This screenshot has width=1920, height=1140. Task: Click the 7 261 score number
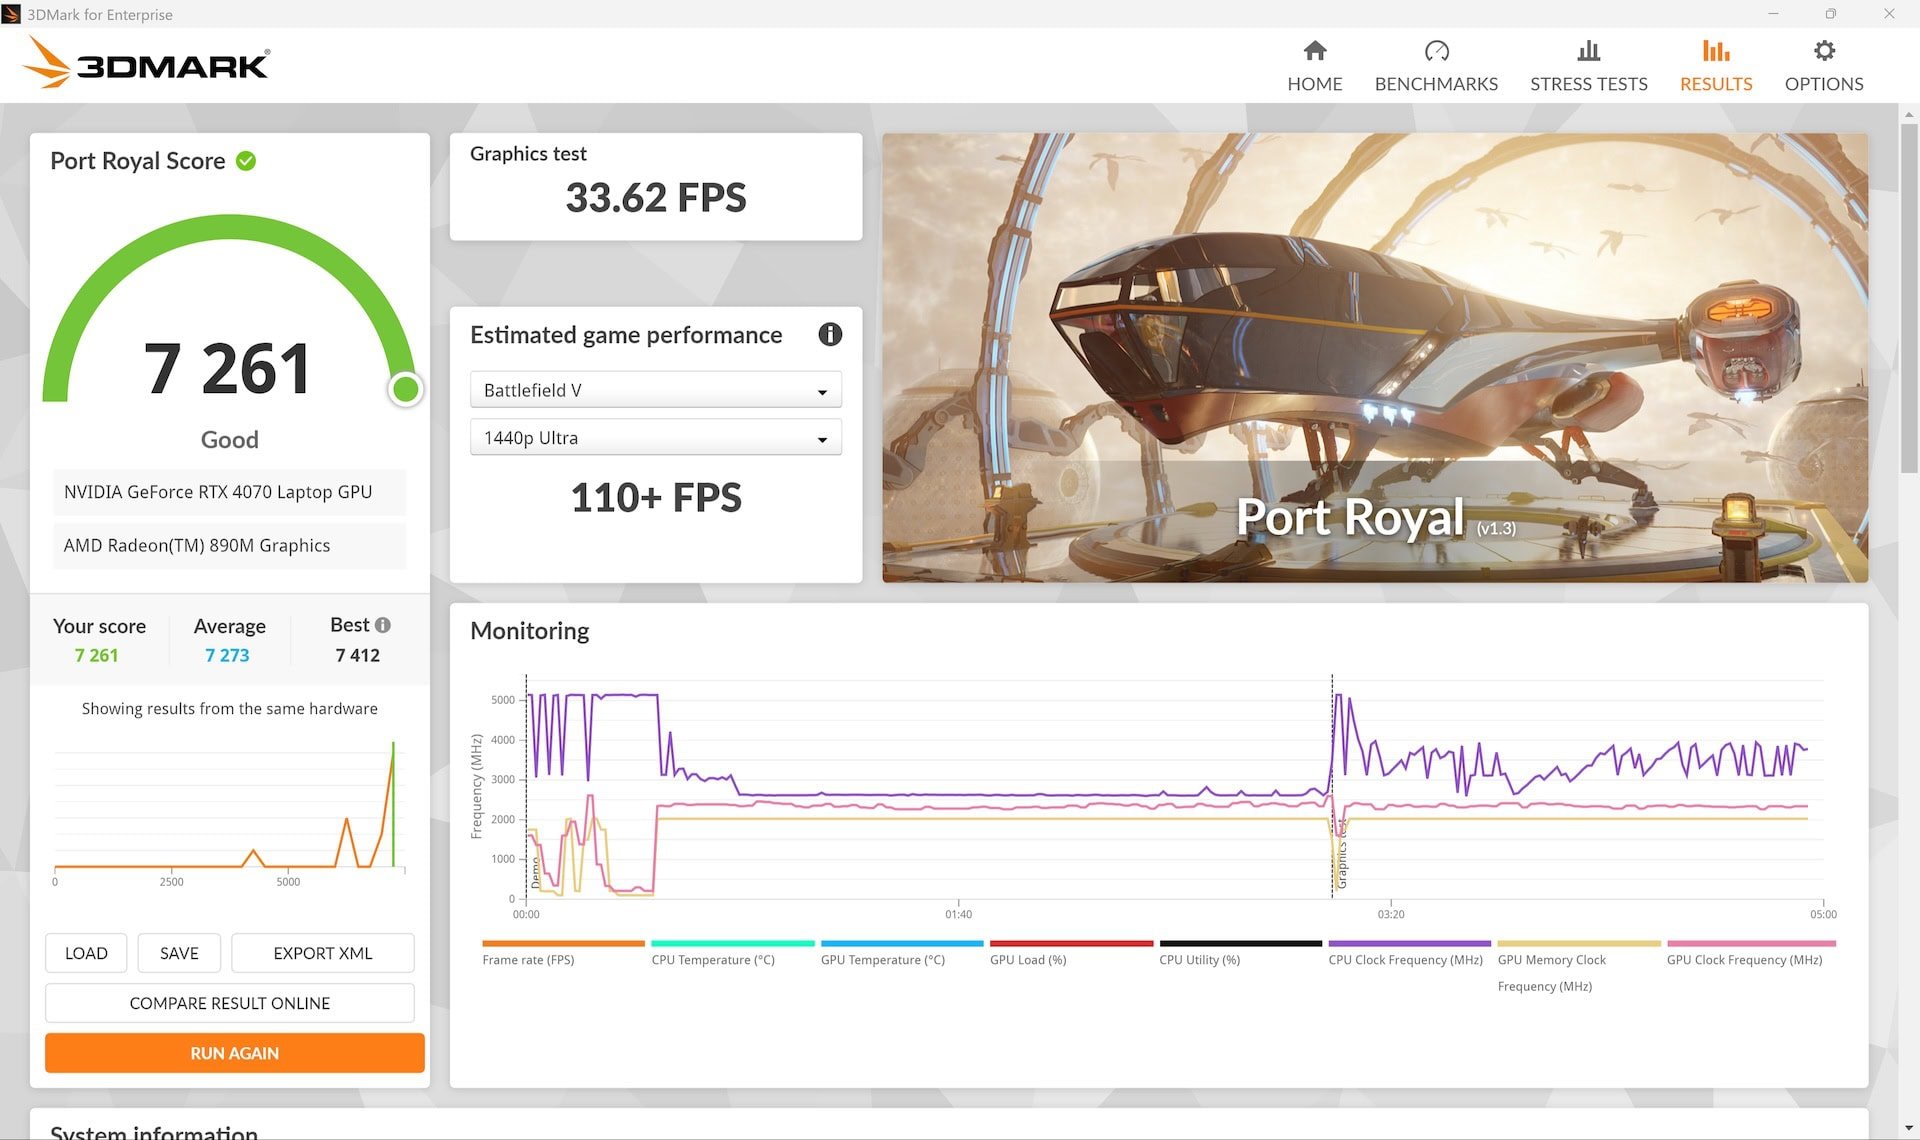227,369
